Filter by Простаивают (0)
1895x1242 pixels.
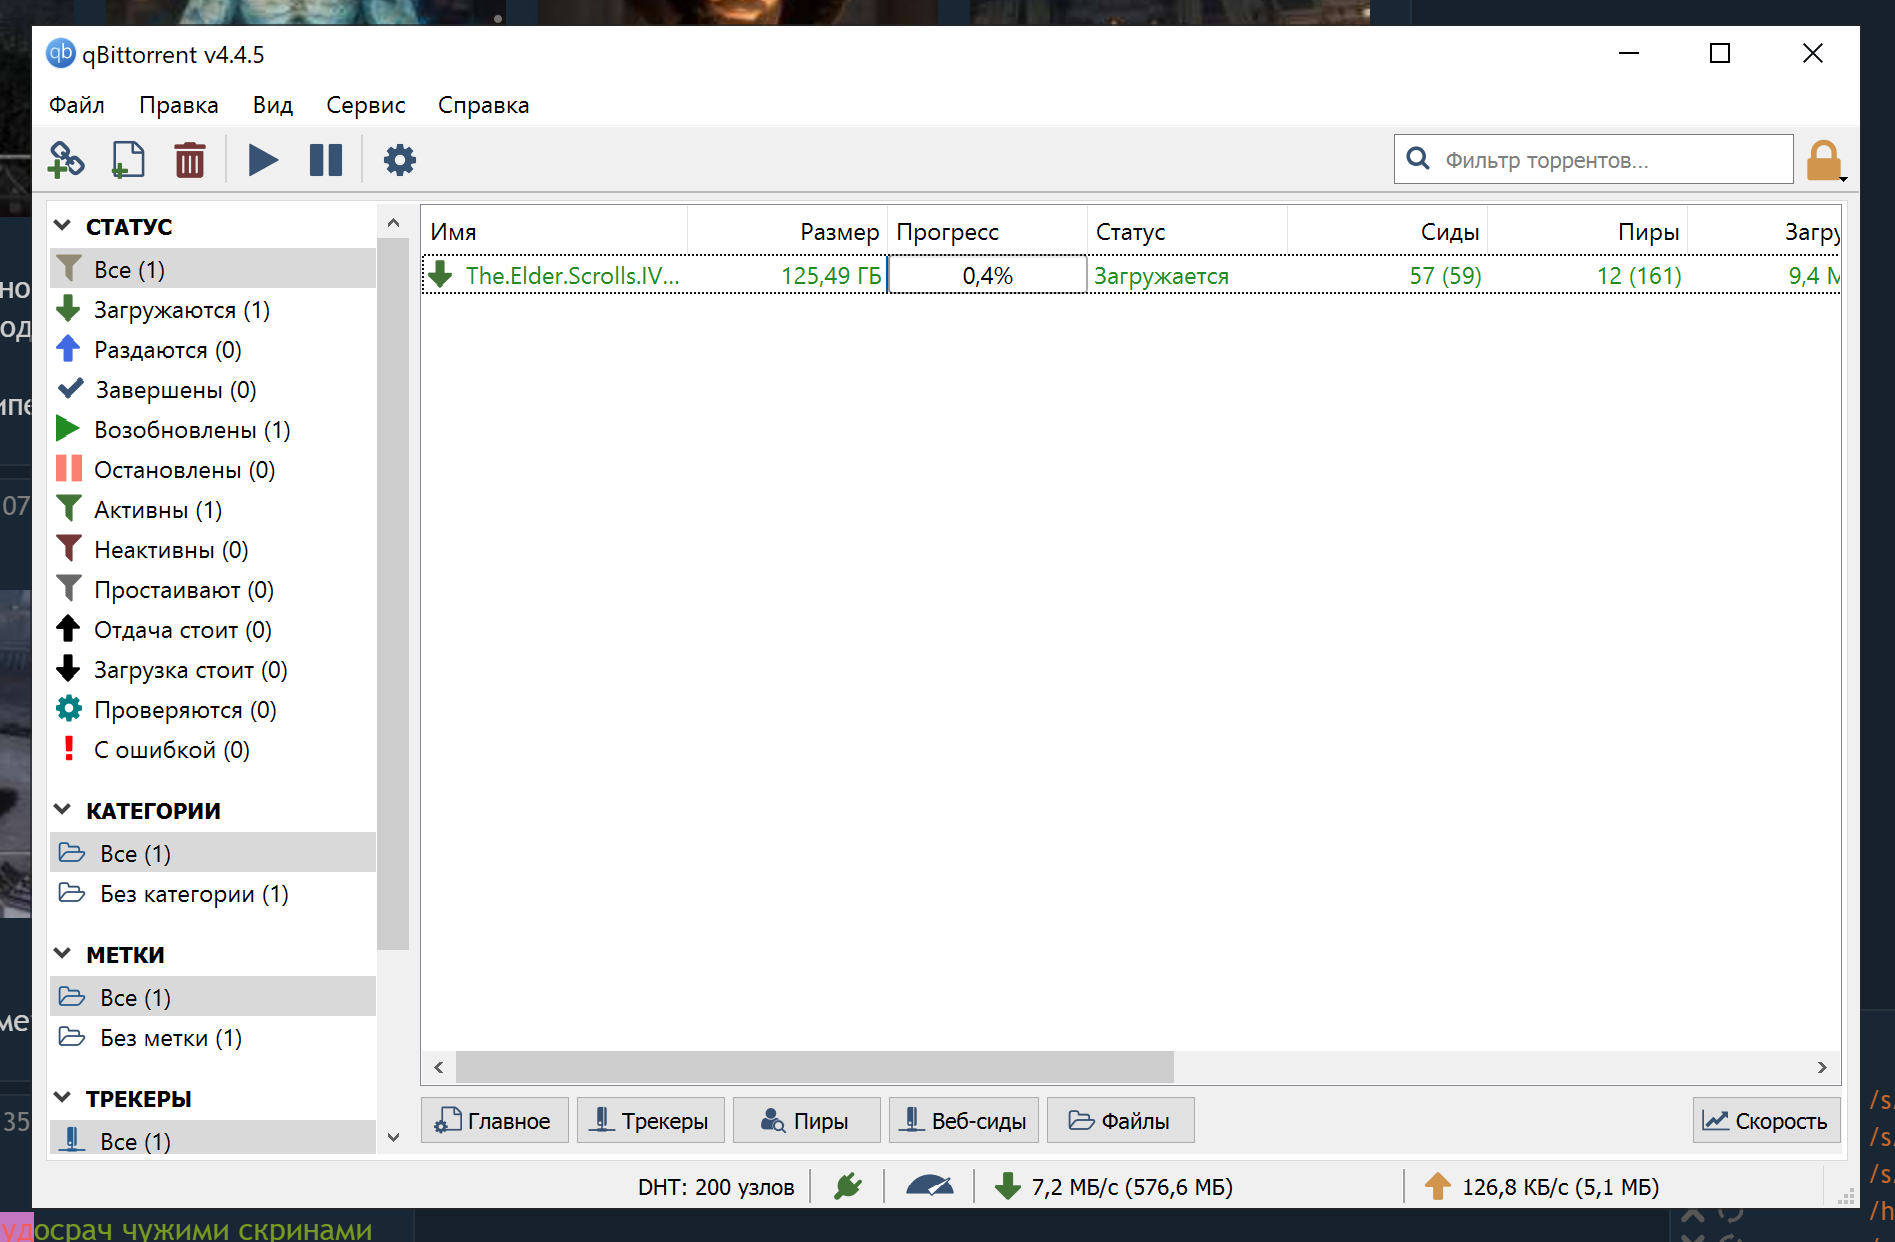[x=213, y=590]
